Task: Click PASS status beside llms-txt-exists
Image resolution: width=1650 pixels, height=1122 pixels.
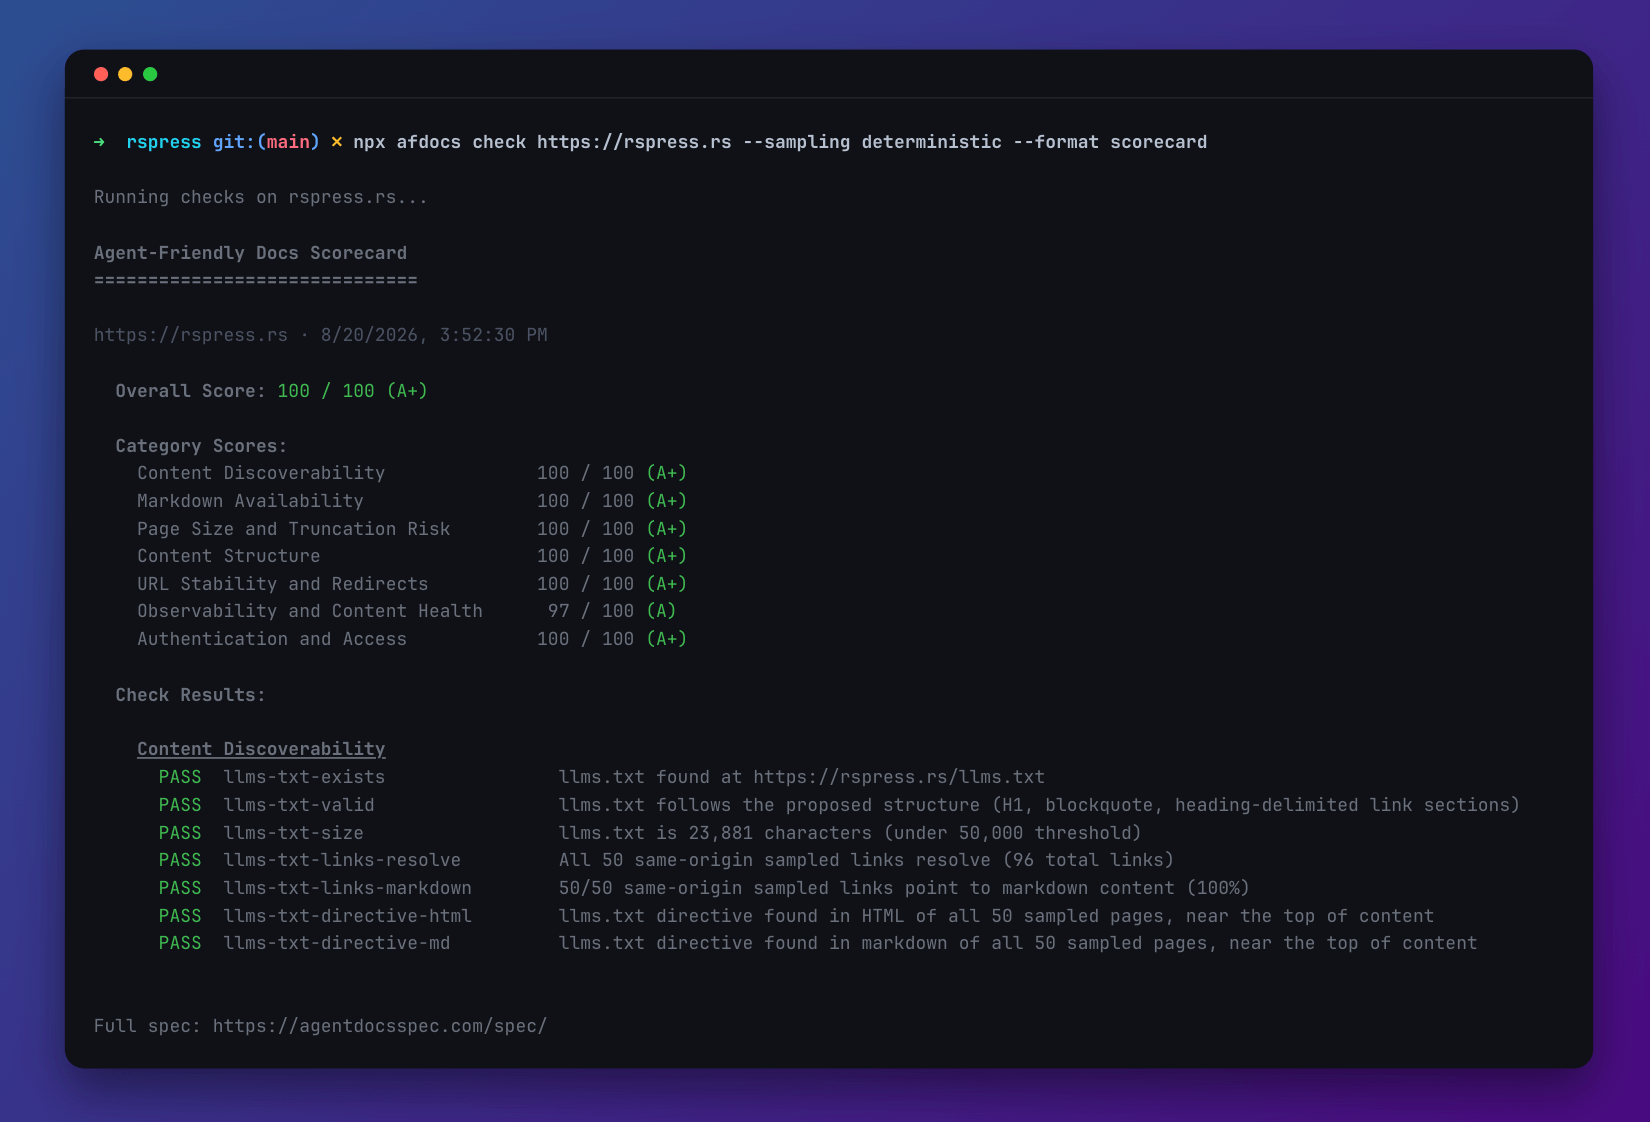Action: [x=180, y=777]
